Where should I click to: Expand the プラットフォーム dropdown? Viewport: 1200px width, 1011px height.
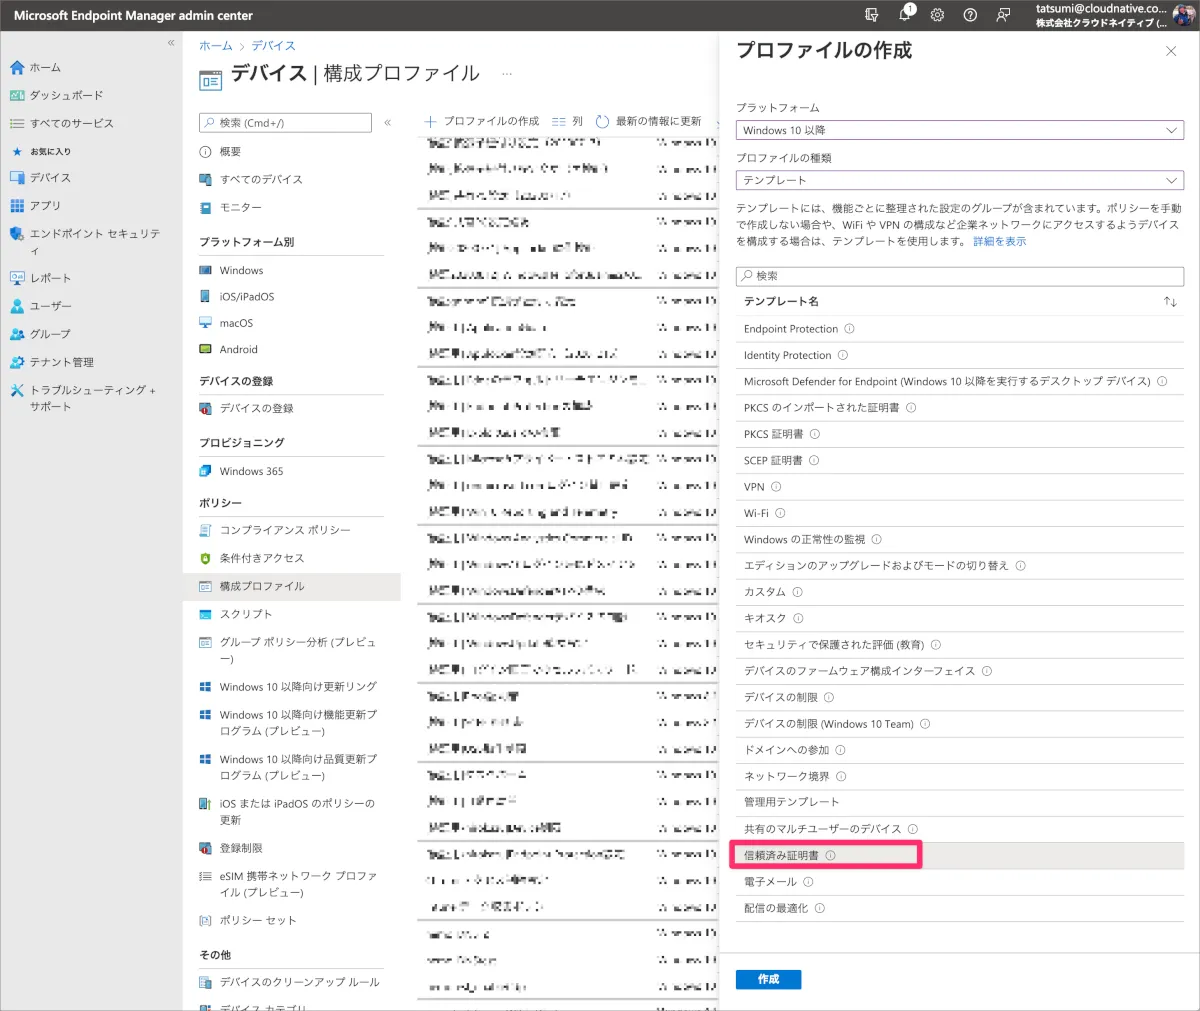(959, 130)
